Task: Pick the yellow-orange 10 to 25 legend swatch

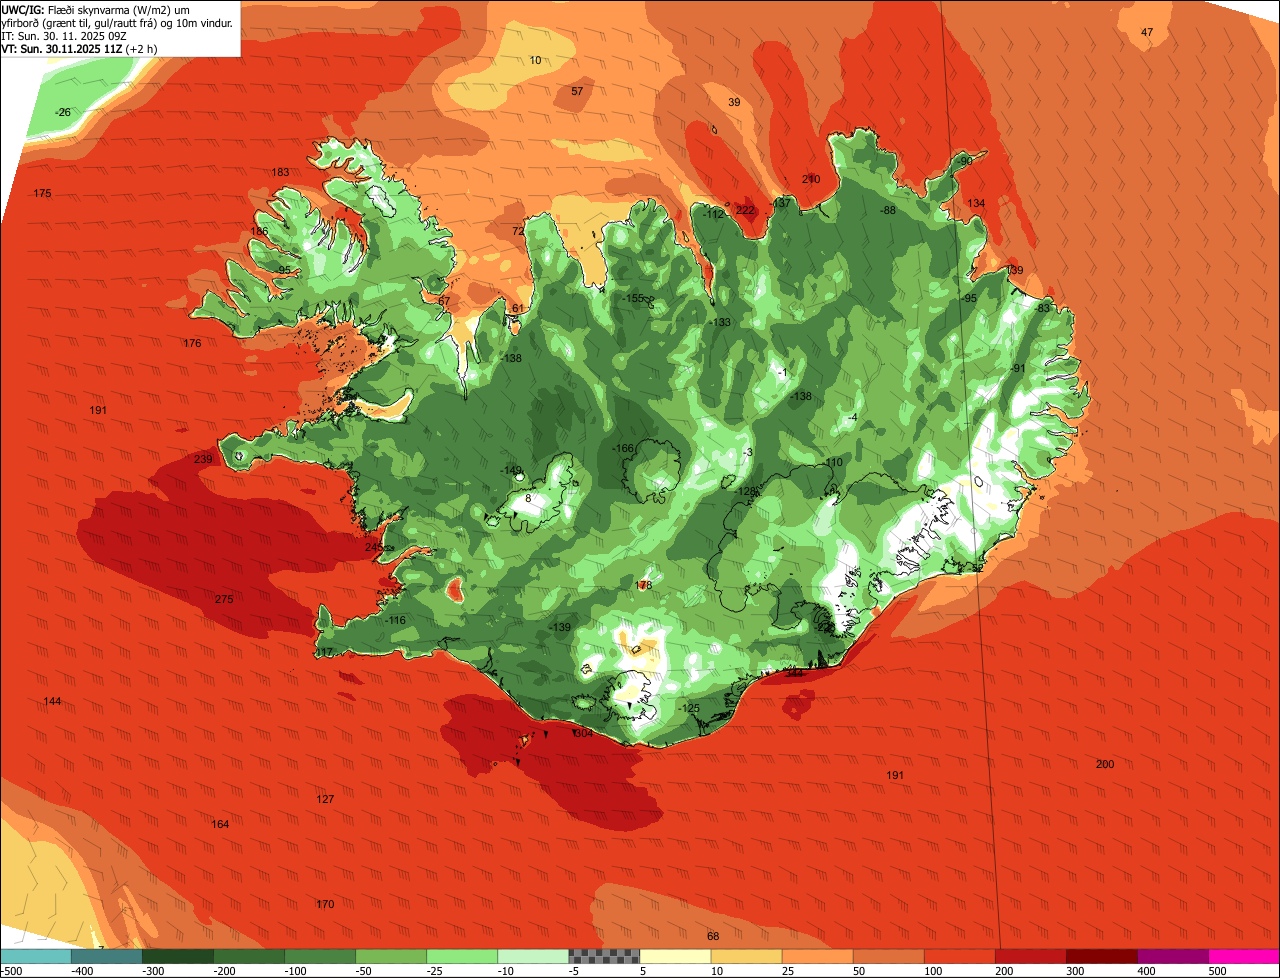Action: [x=746, y=956]
